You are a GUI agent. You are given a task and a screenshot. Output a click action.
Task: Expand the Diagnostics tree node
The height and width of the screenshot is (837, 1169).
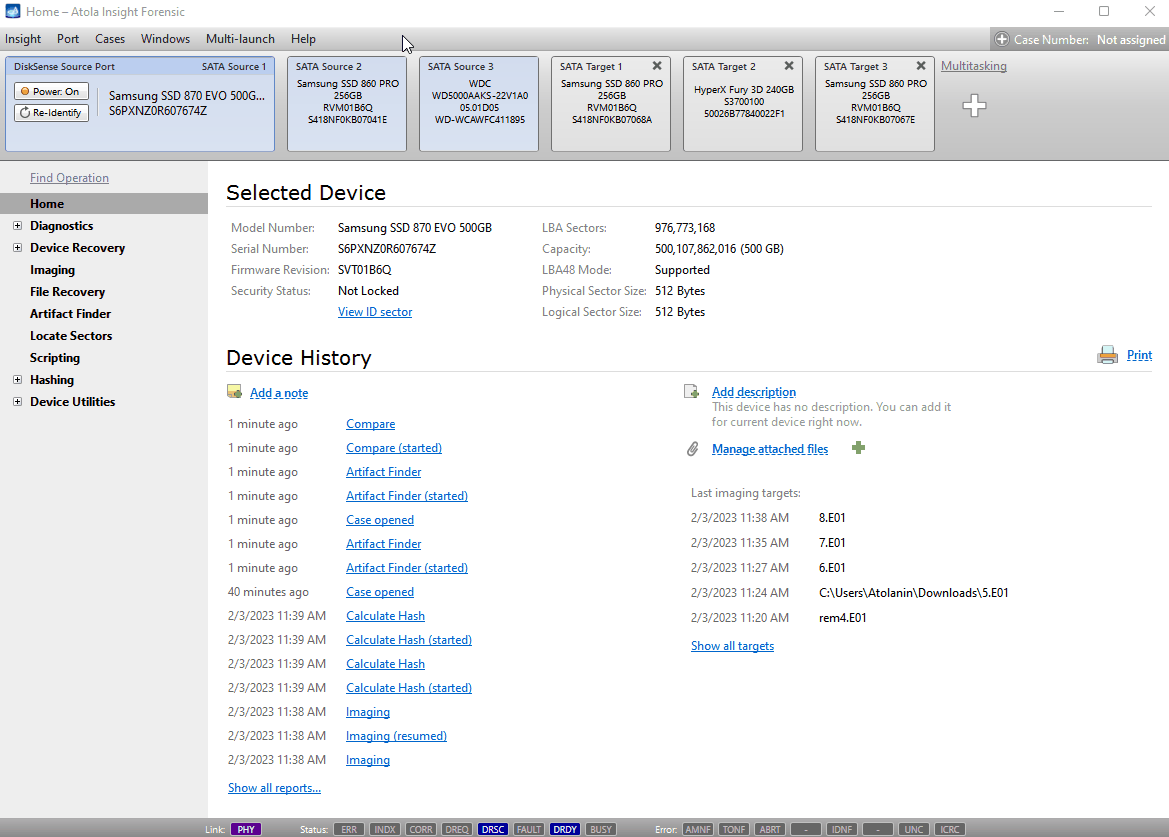(17, 225)
